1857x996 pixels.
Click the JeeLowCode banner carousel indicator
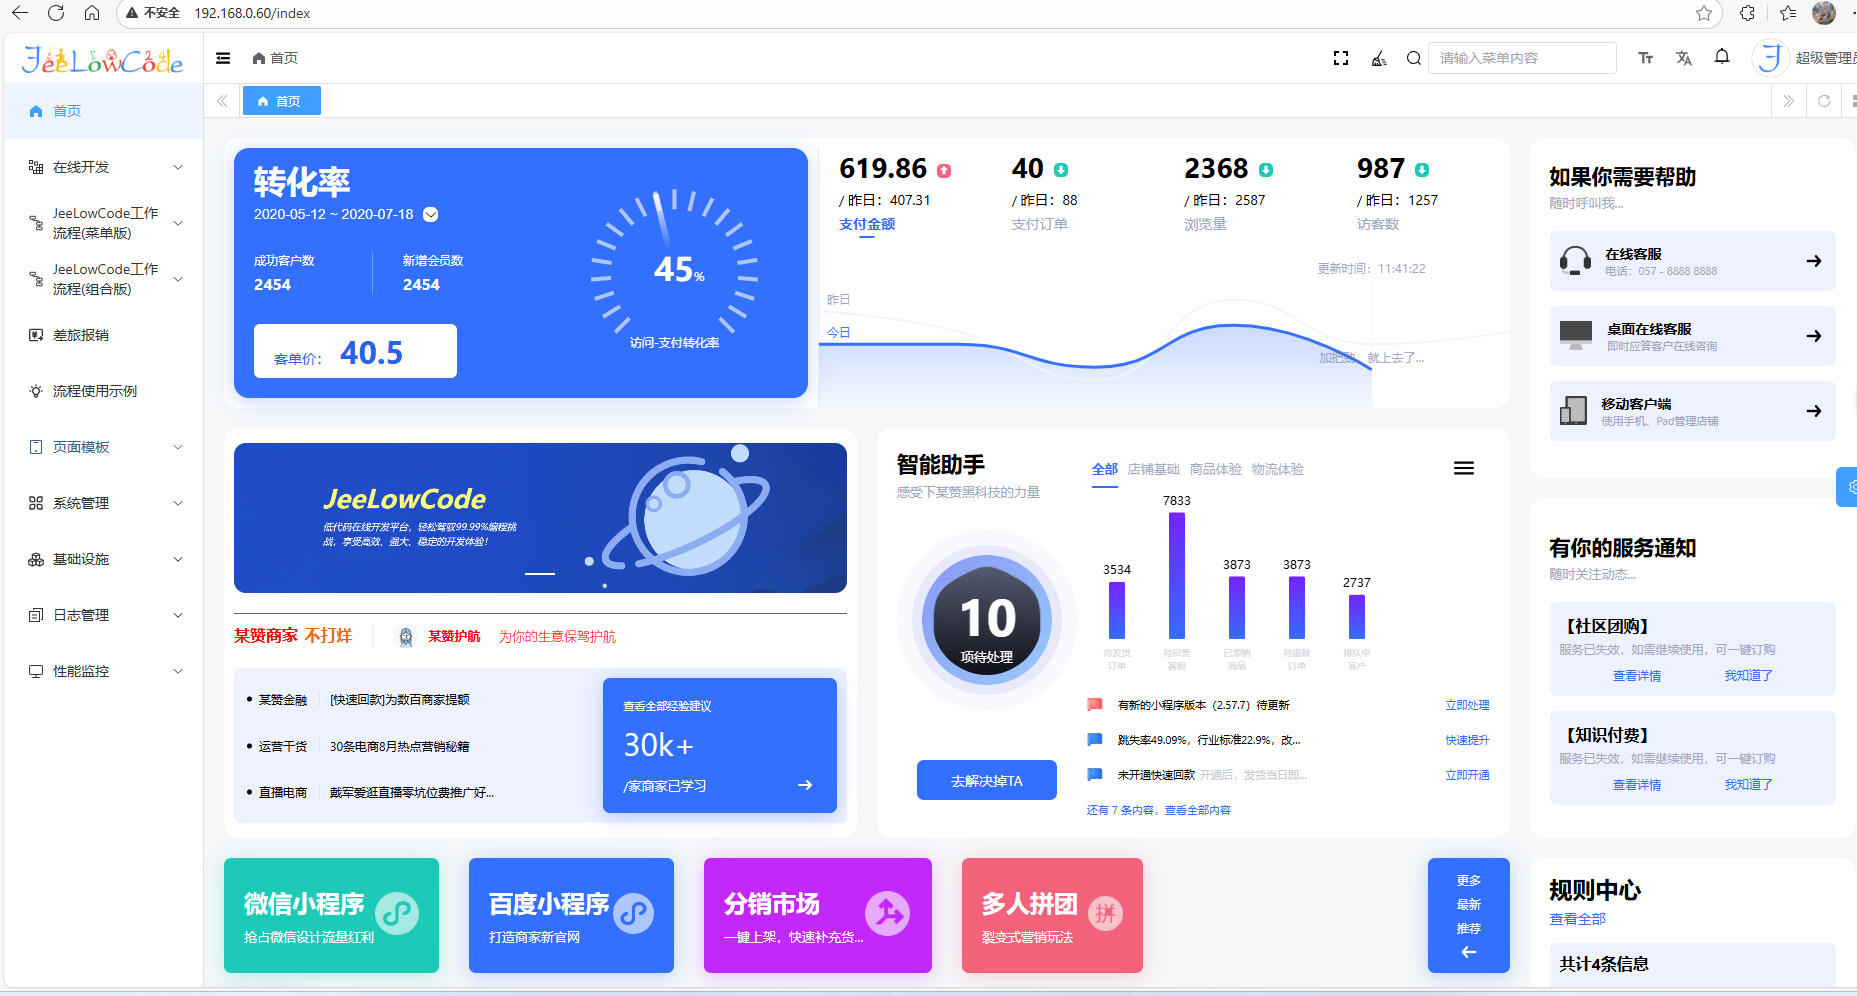click(540, 573)
